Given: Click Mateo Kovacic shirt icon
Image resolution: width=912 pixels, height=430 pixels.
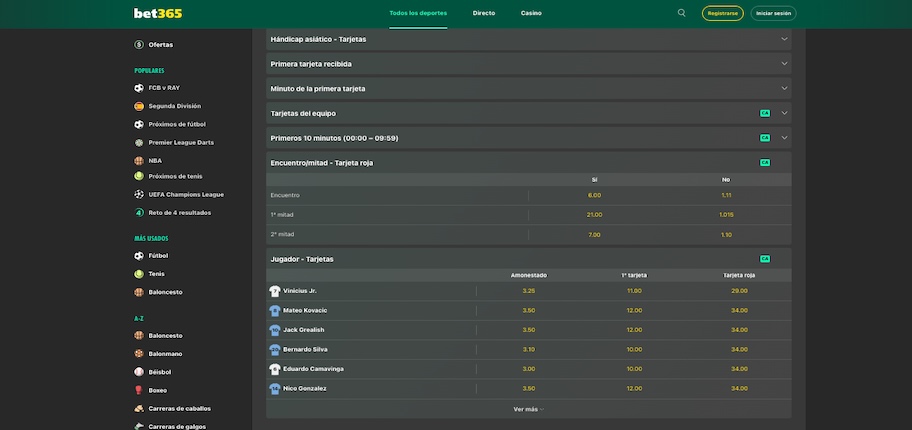Looking at the screenshot, I should click(275, 311).
